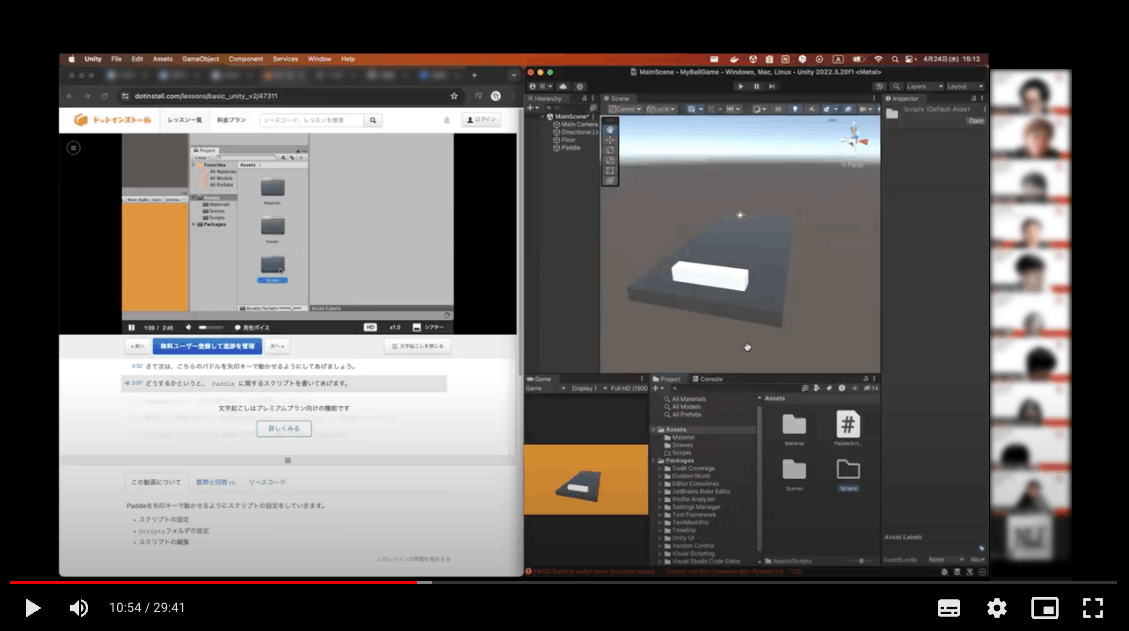Toggle HD quality on the lesson video

(370, 327)
